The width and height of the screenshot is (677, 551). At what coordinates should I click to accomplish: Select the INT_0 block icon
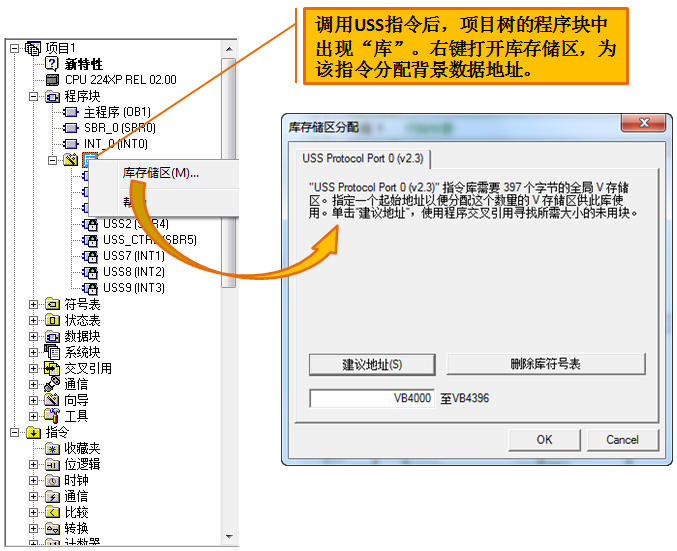click(71, 144)
